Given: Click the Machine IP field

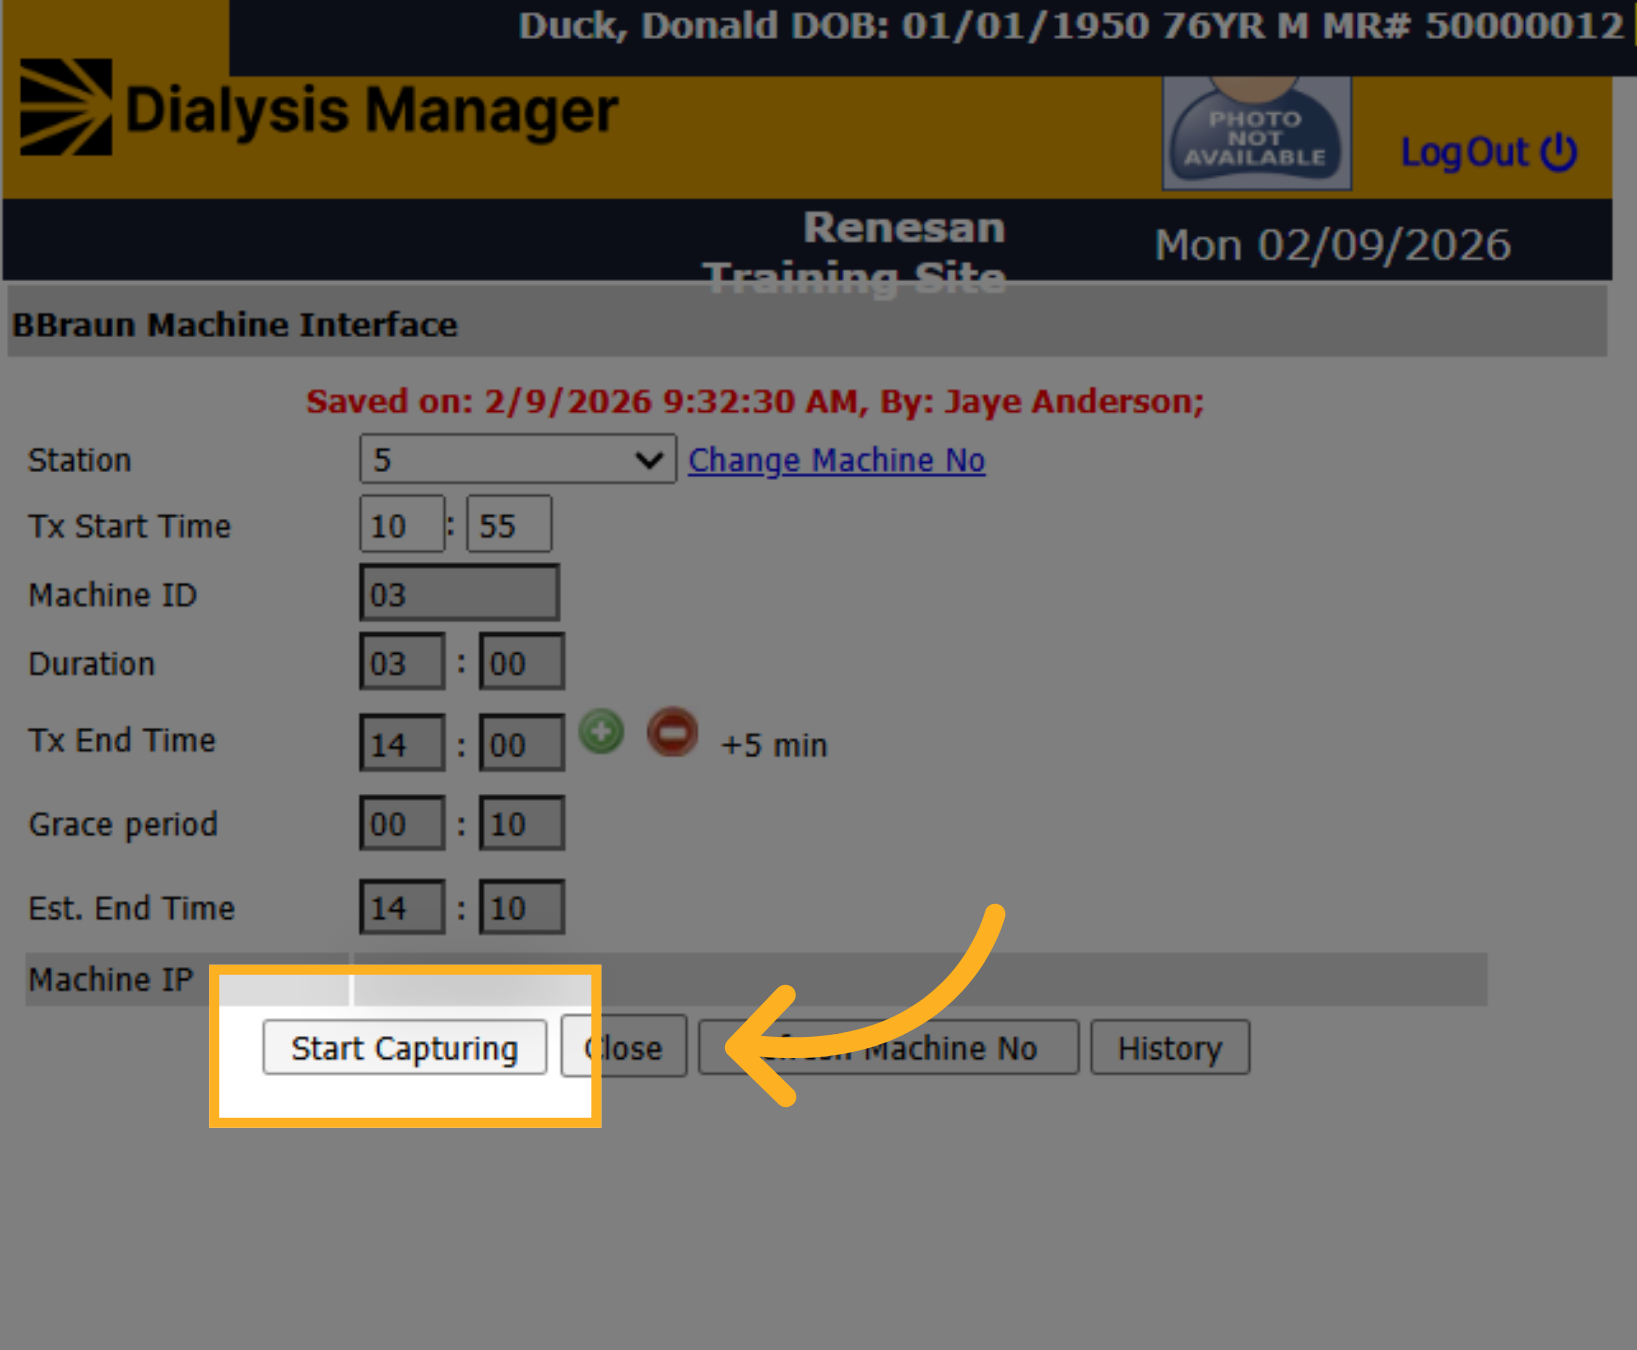Looking at the screenshot, I should pyautogui.click(x=920, y=979).
